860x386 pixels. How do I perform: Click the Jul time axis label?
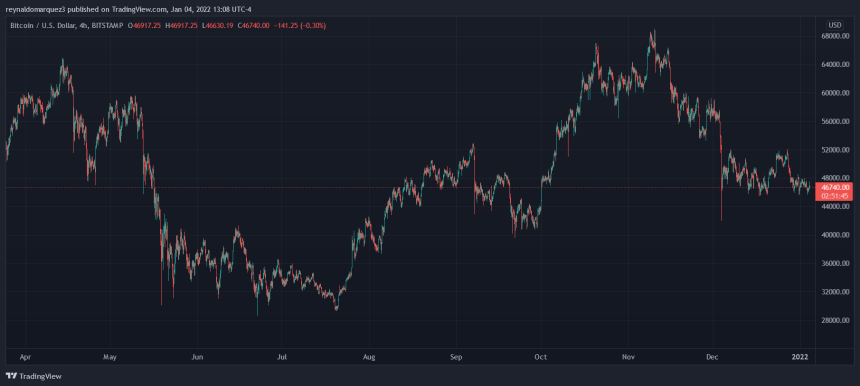(x=282, y=357)
